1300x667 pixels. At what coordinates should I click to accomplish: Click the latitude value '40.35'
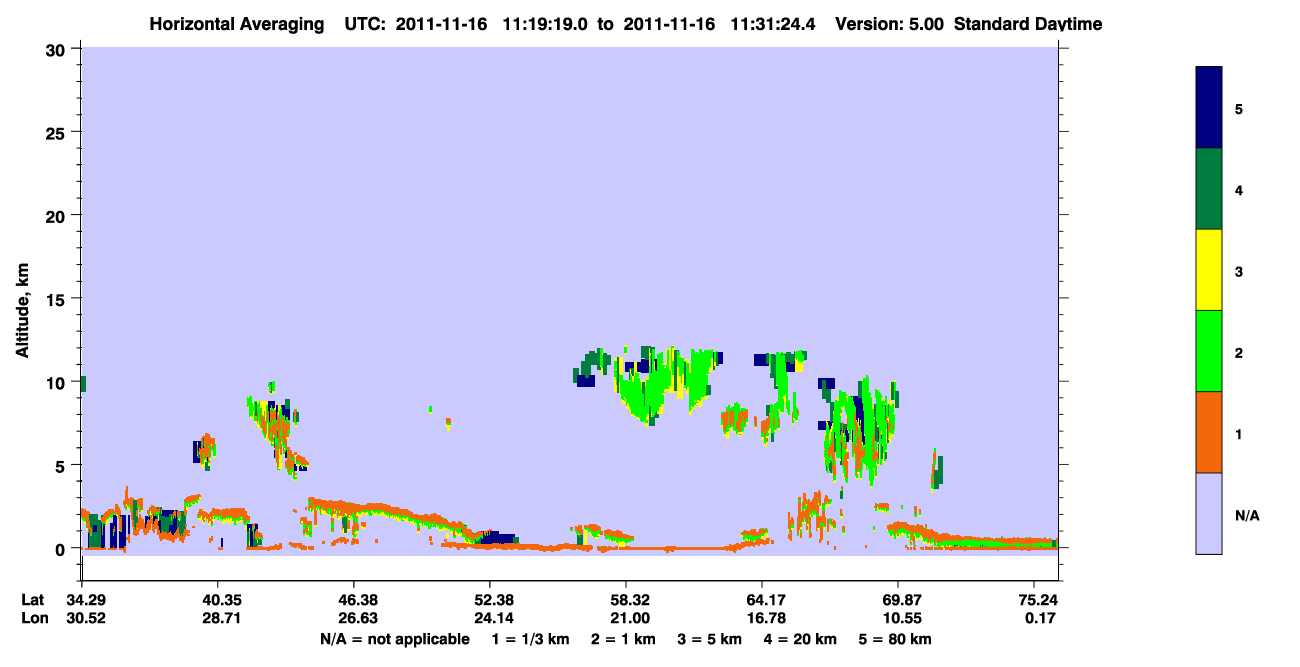pos(218,600)
